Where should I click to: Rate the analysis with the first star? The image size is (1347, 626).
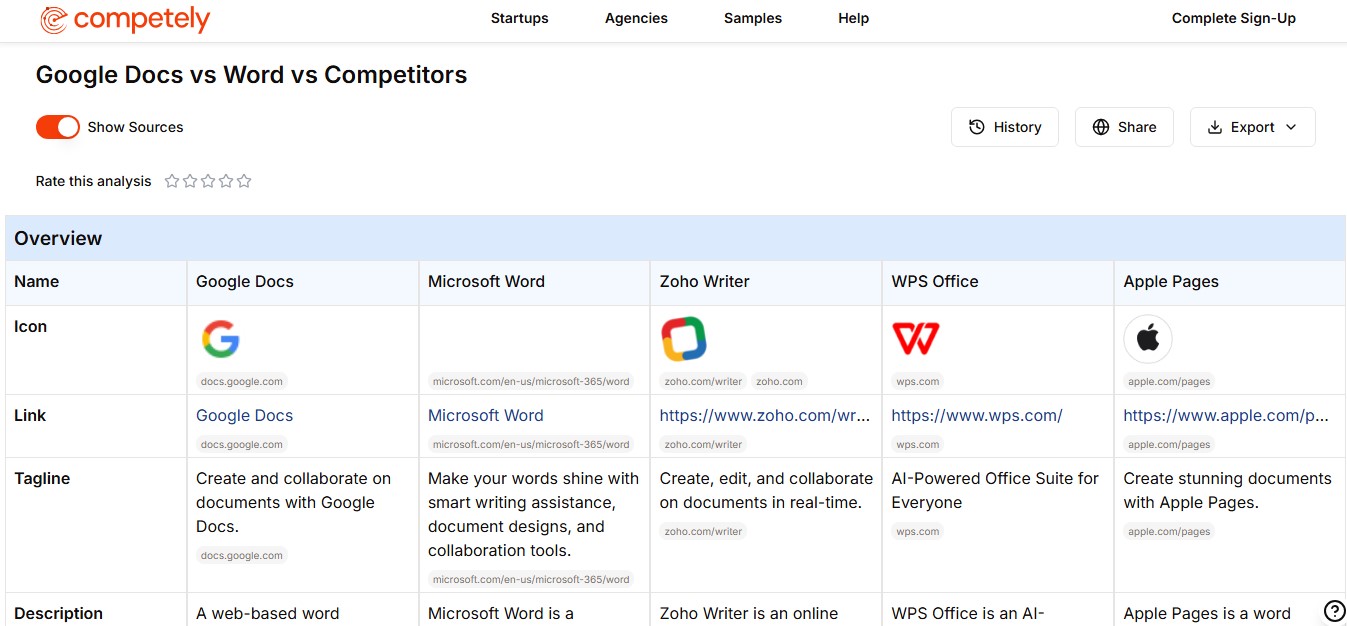[x=171, y=181]
